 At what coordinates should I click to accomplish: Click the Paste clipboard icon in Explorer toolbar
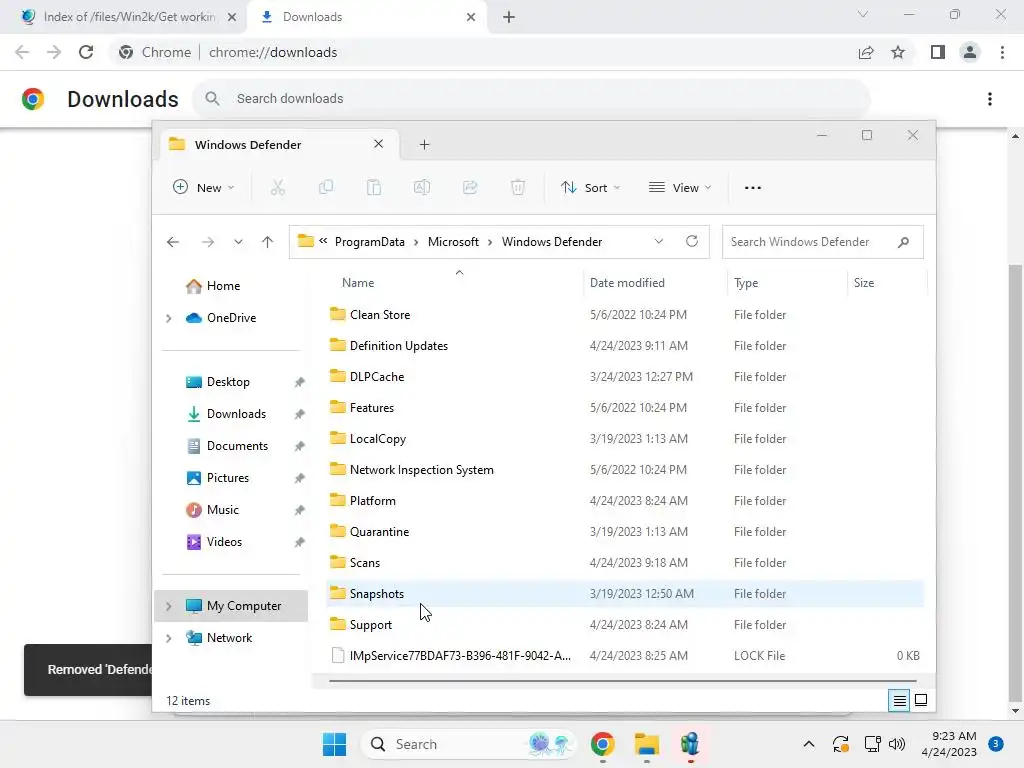pos(374,187)
